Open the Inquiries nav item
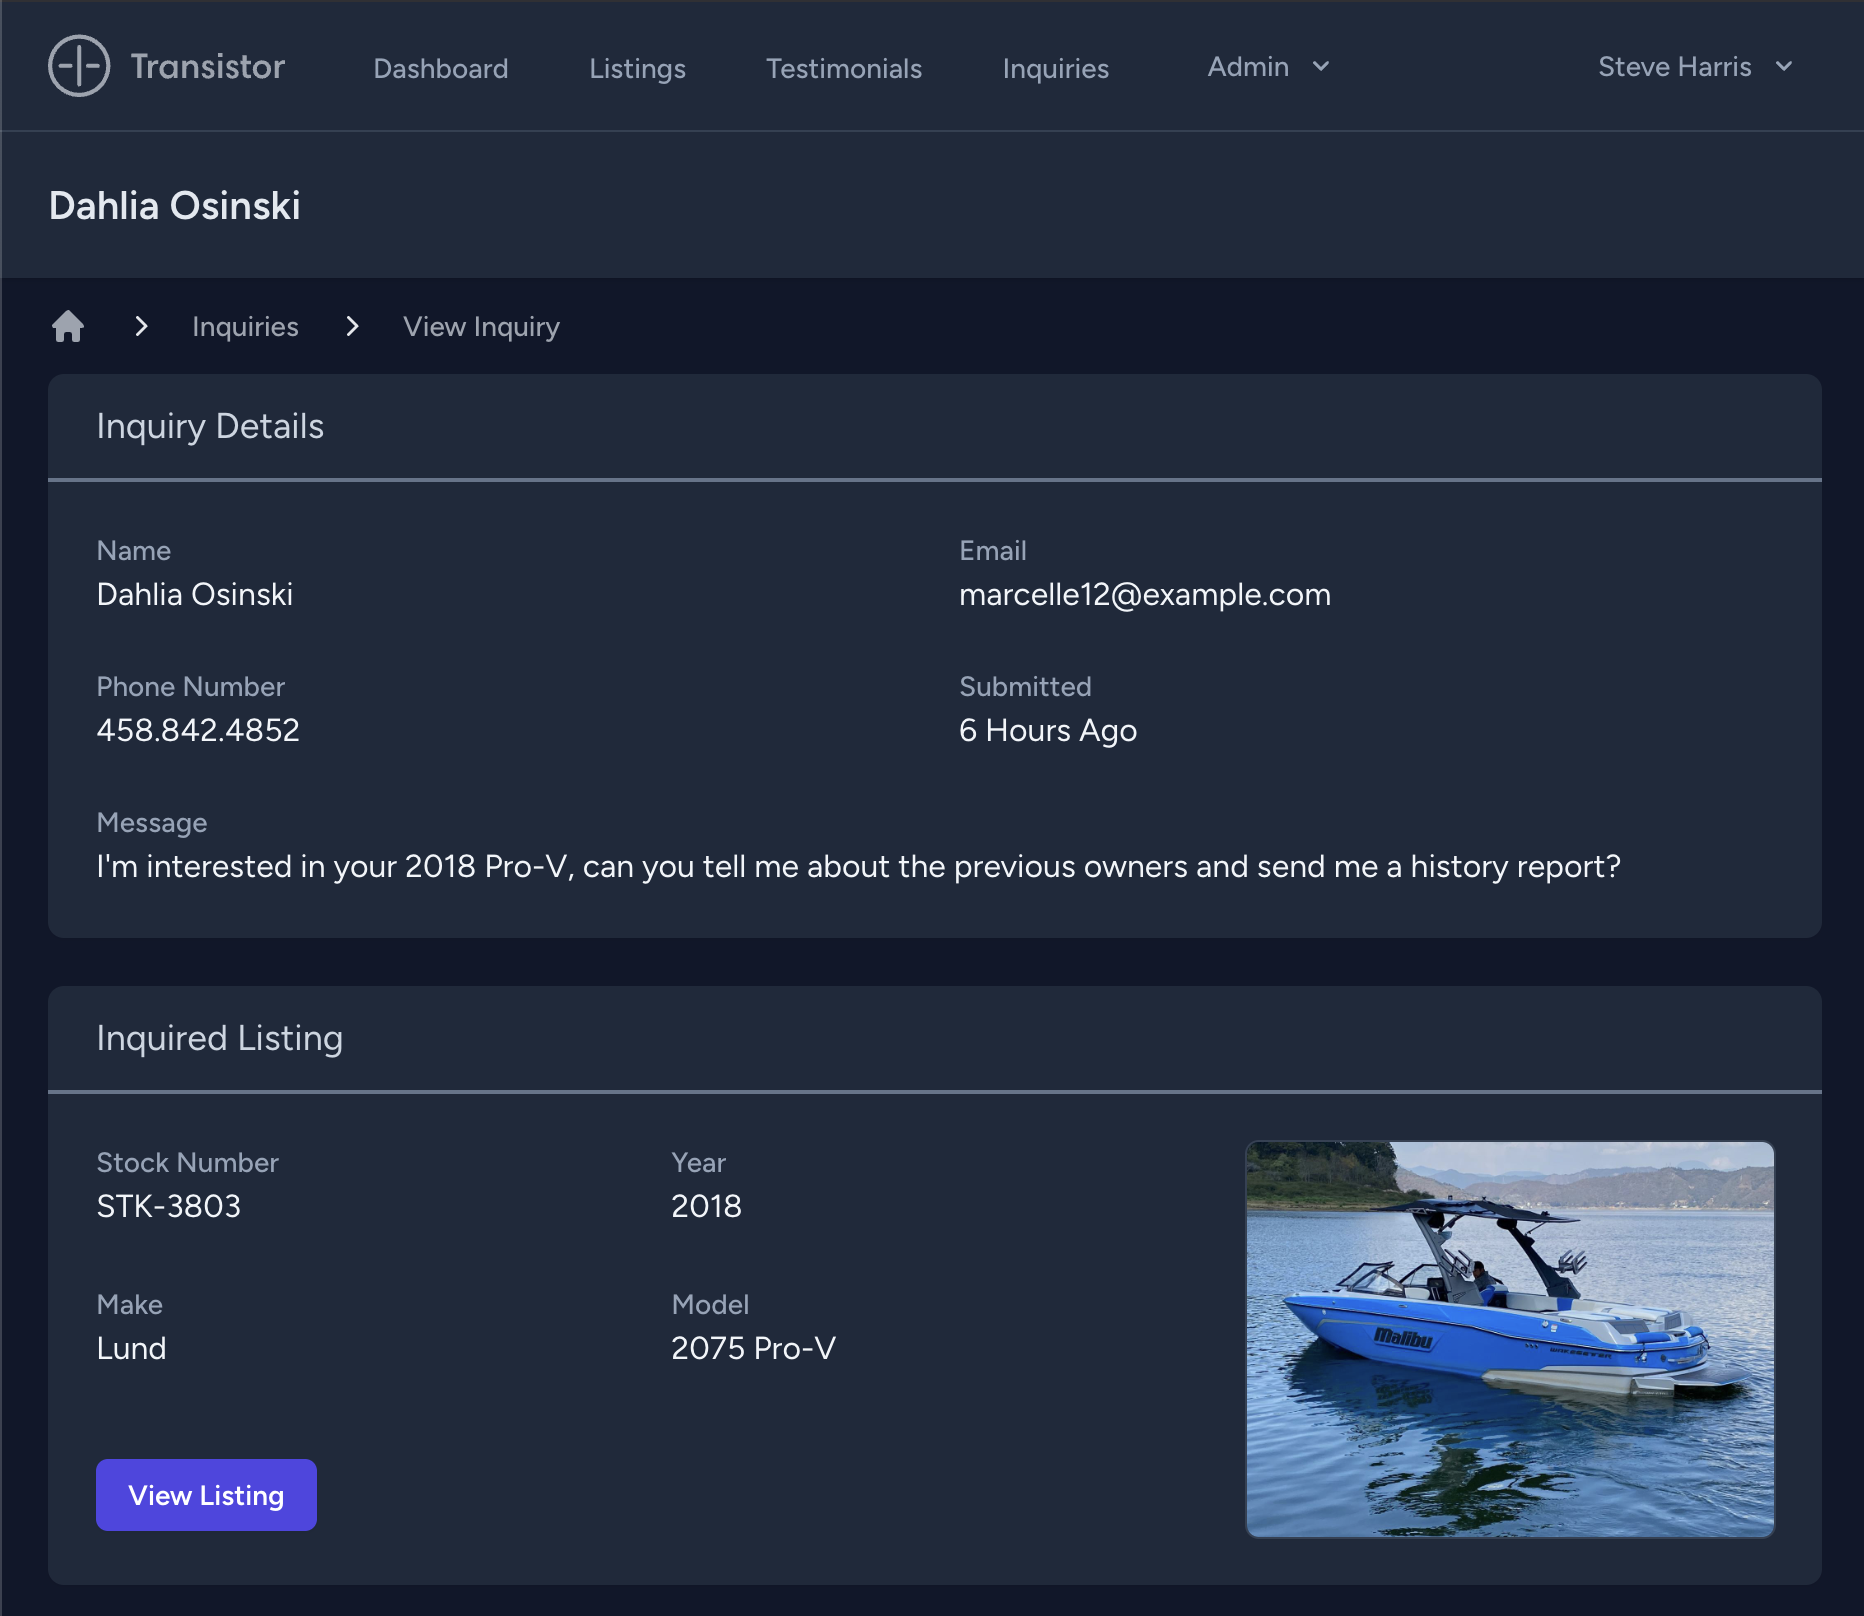The width and height of the screenshot is (1864, 1616). click(x=1056, y=68)
